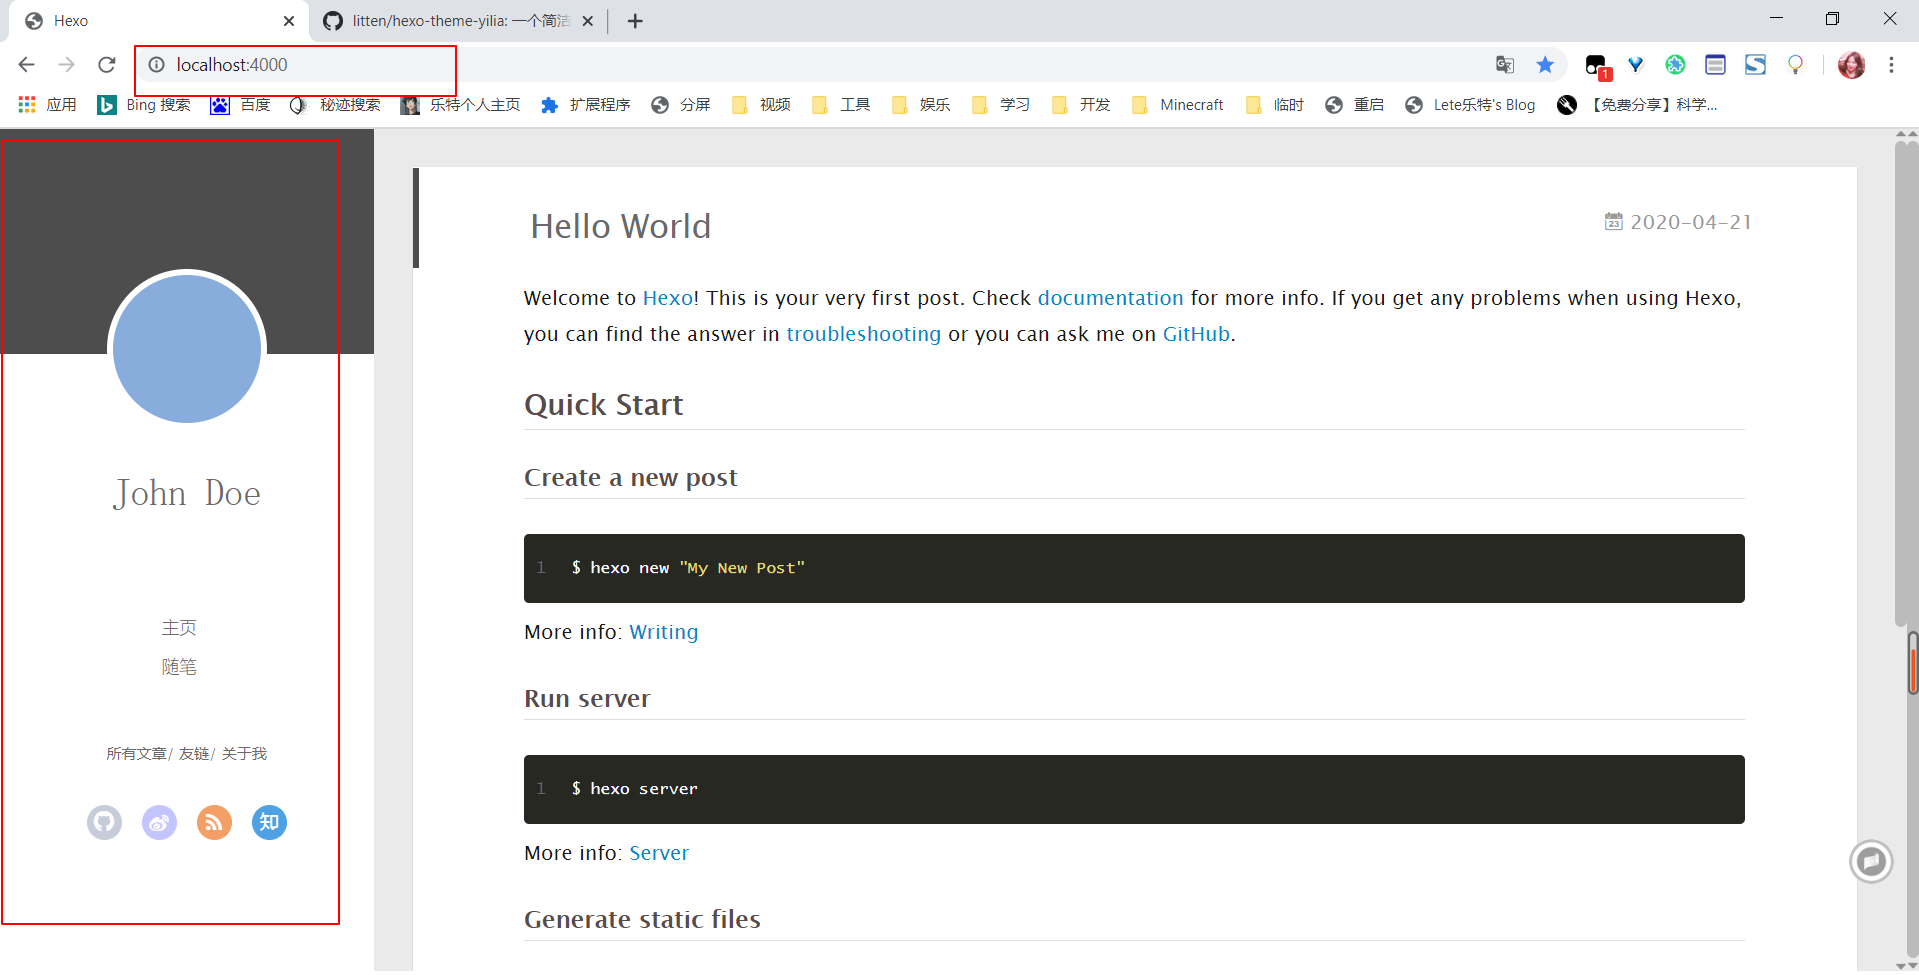Screen dimensions: 1919x975
Task: Open the 工具 bookmarks folder
Action: (841, 105)
